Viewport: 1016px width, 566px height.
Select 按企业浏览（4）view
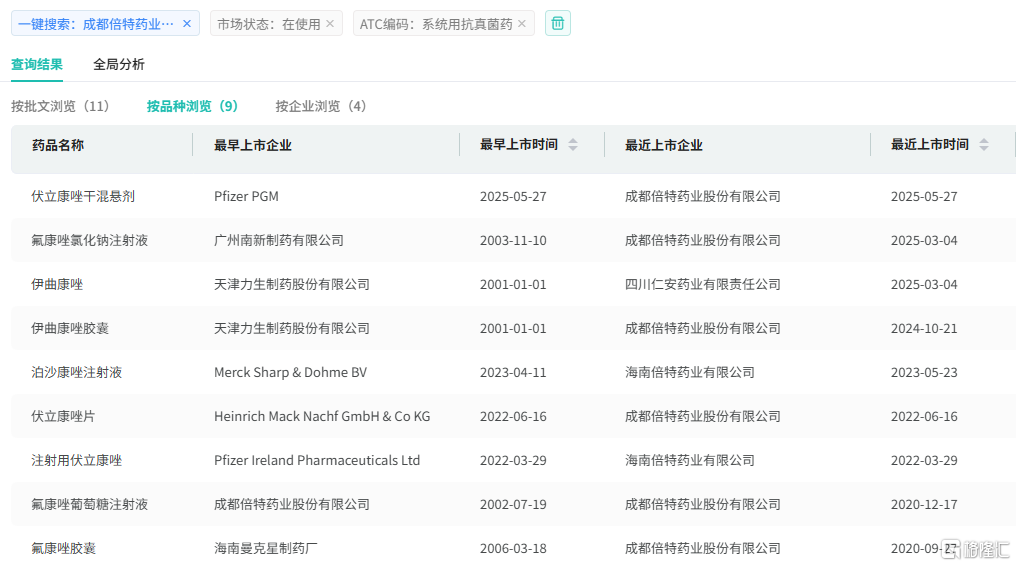[x=321, y=106]
